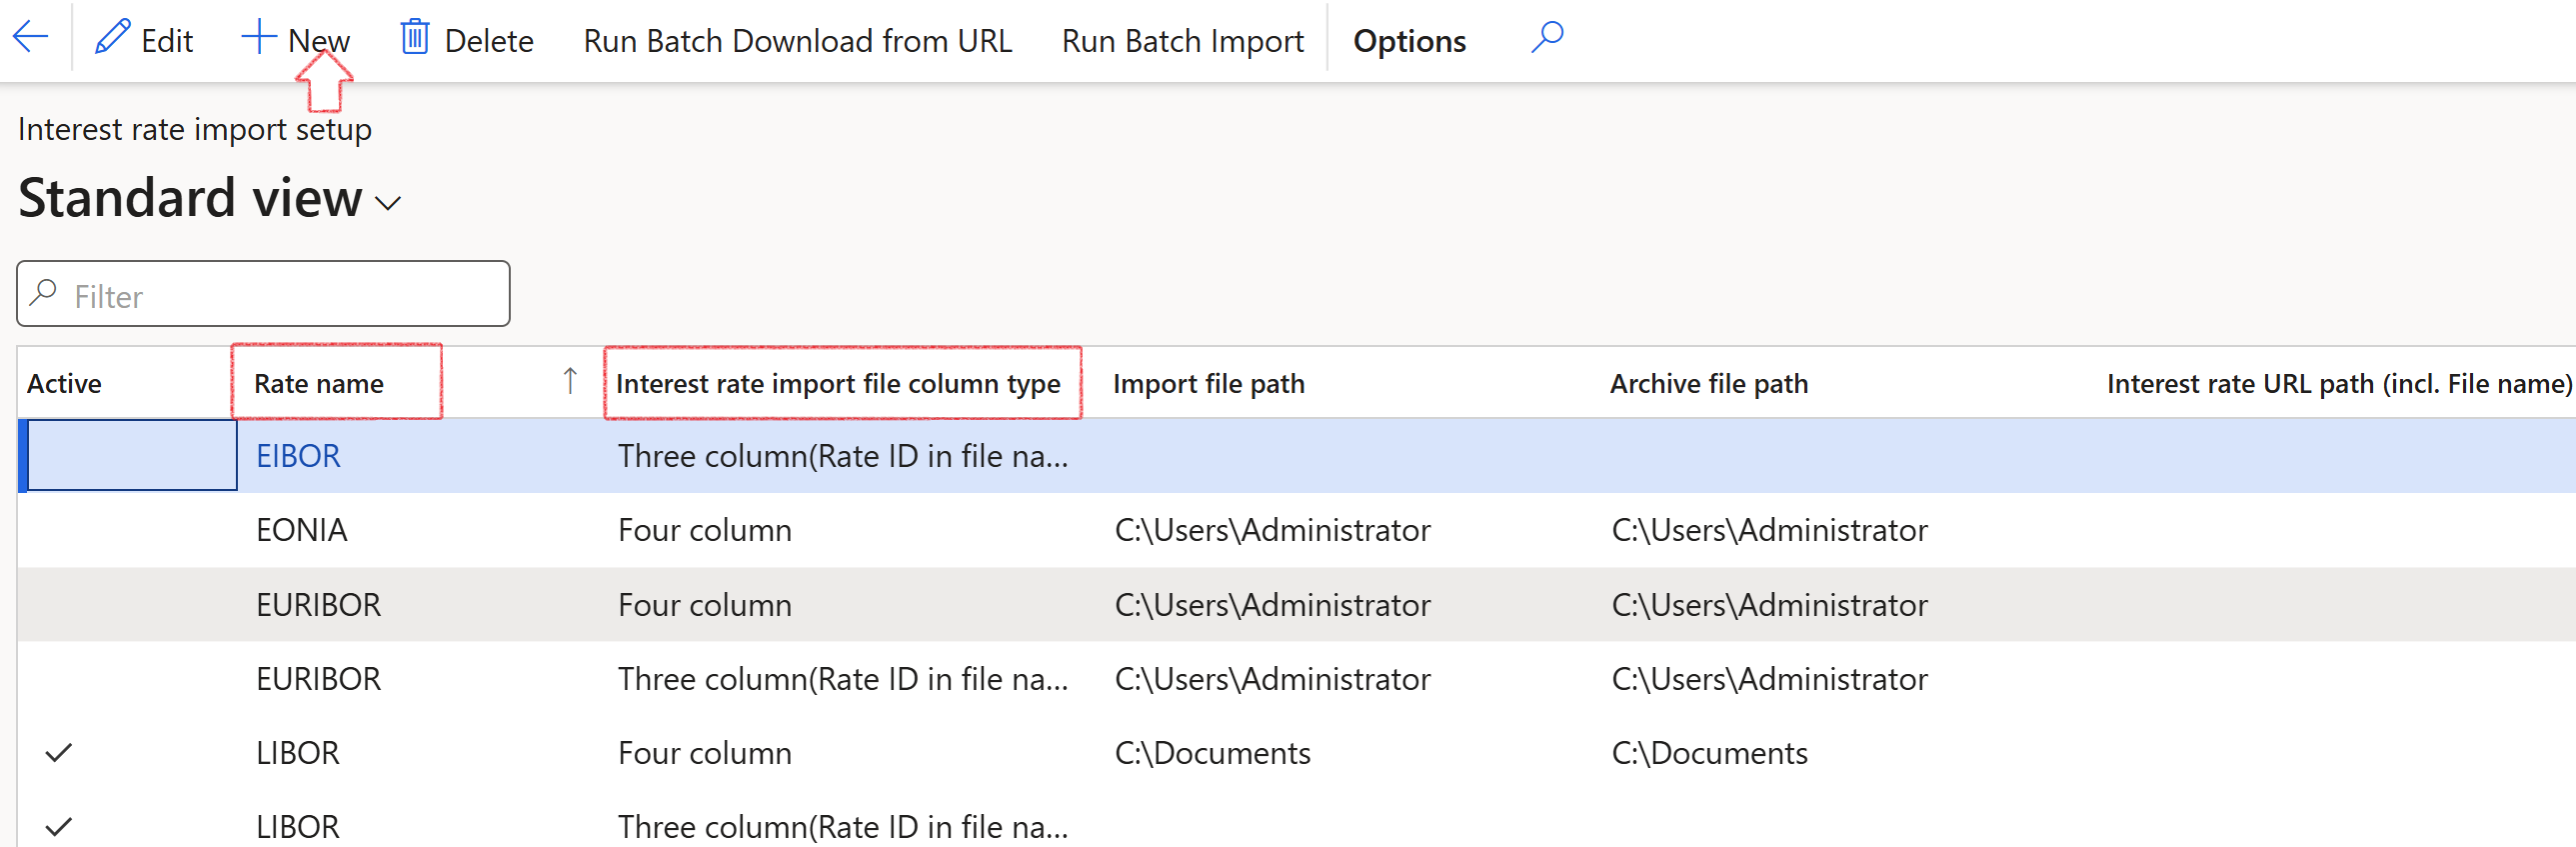This screenshot has width=2576, height=847.
Task: Select LIBOR in the Three column row
Action: point(297,827)
